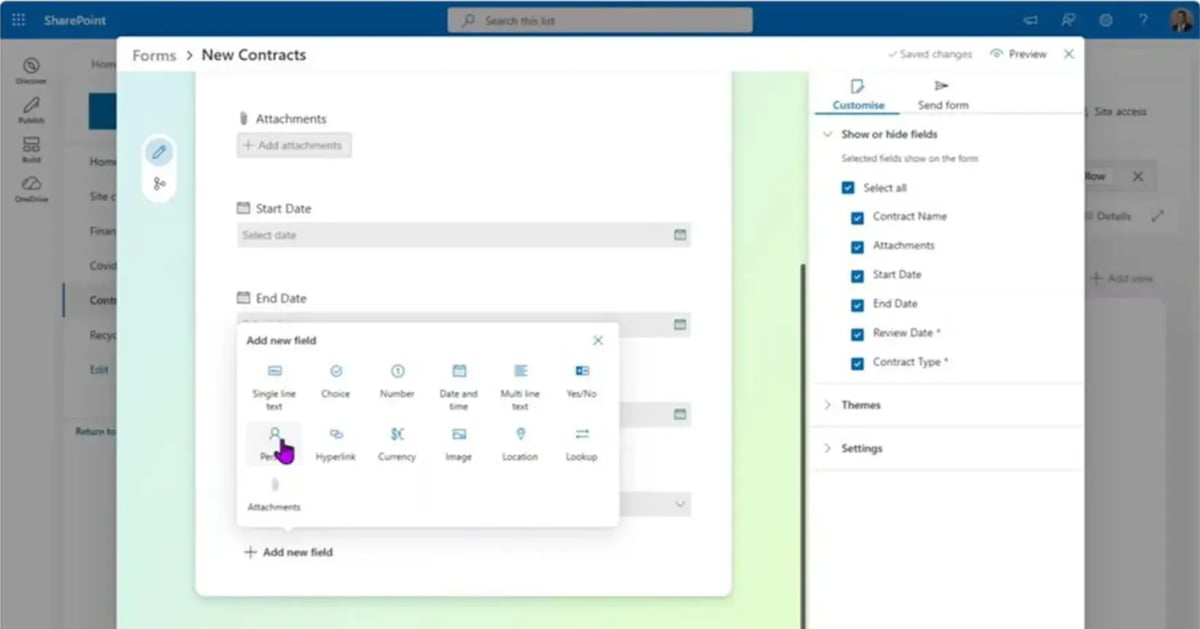Select the pencil edit mode icon

(158, 152)
